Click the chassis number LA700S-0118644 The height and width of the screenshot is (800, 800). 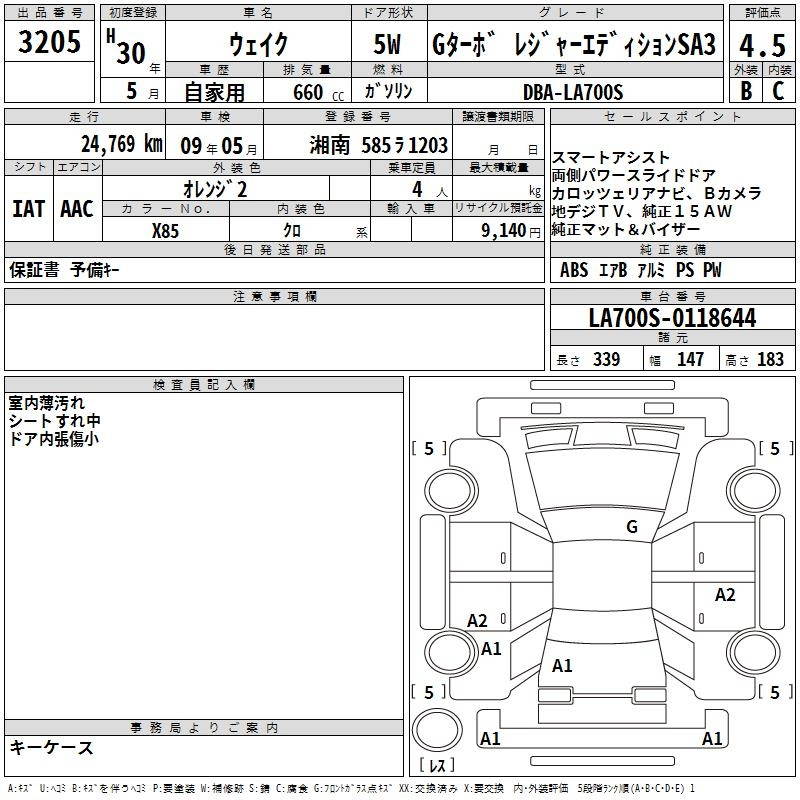pos(672,318)
